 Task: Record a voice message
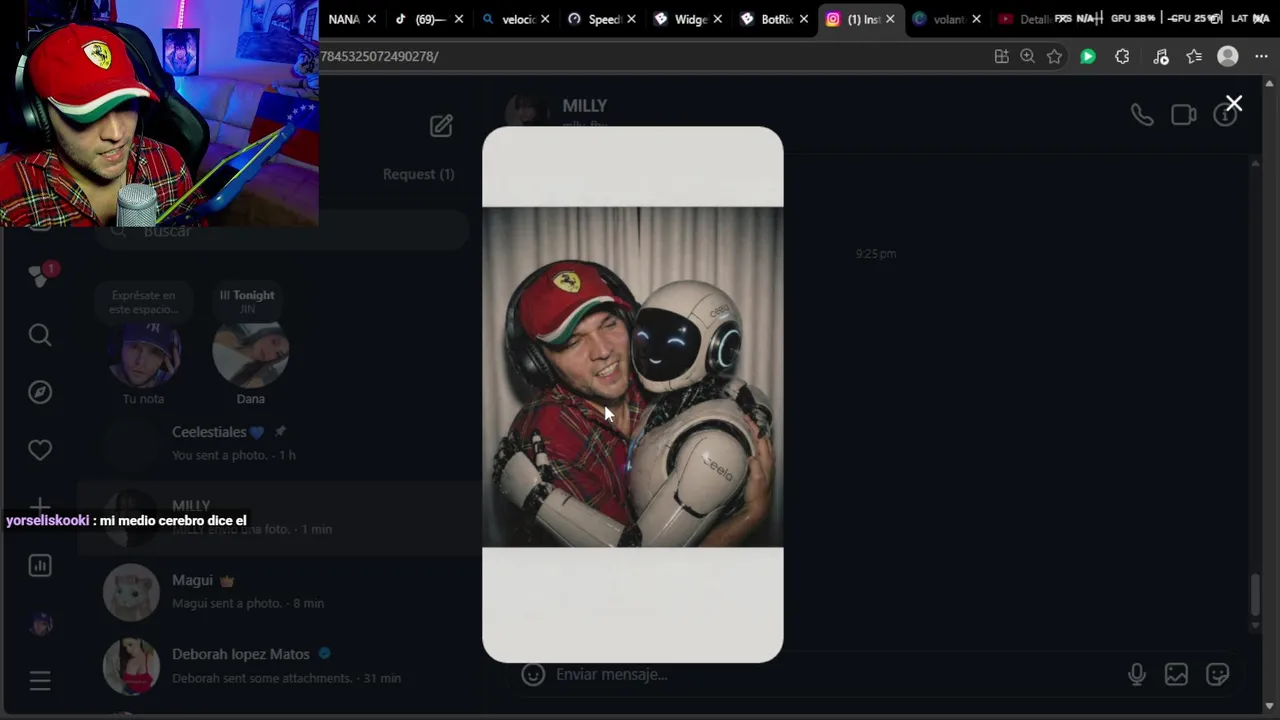click(1137, 675)
